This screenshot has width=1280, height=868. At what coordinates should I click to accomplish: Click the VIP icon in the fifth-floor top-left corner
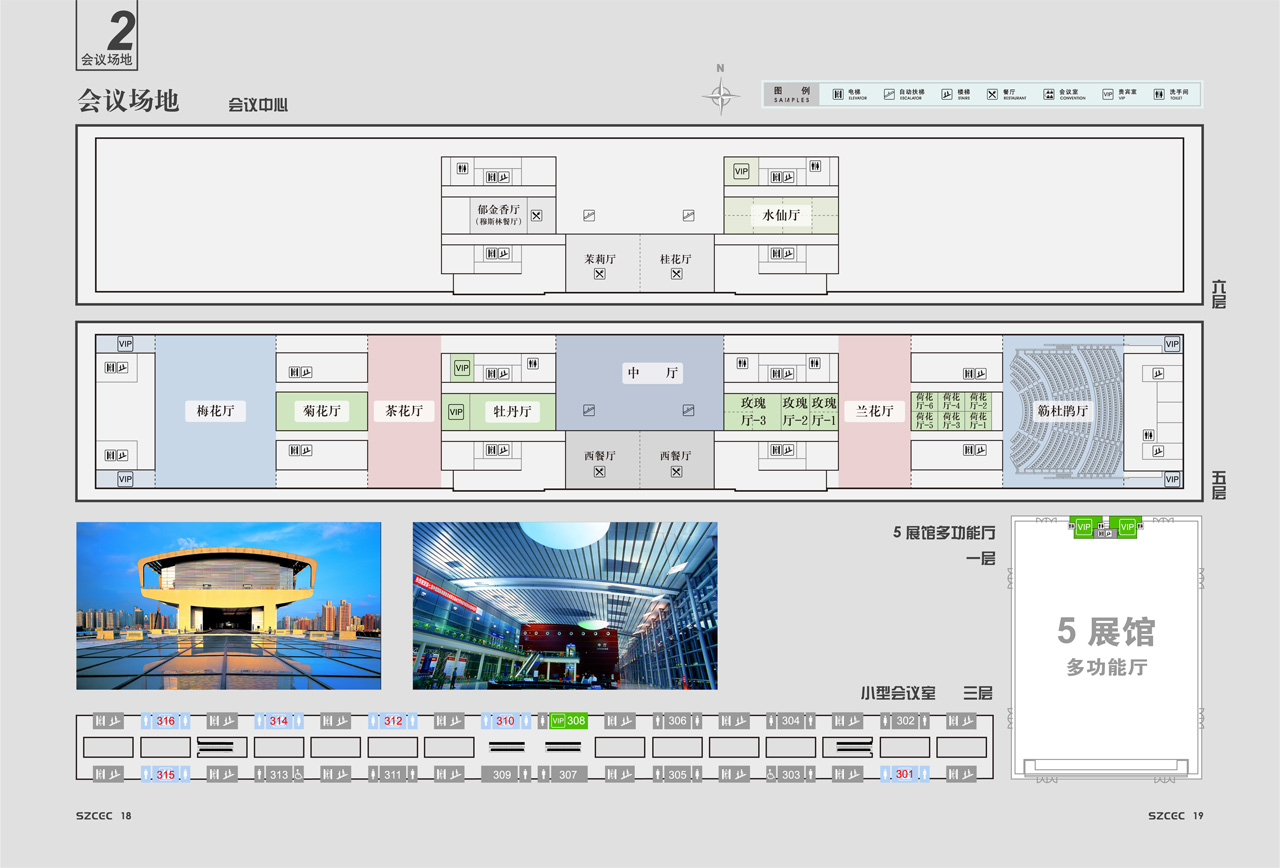(125, 343)
